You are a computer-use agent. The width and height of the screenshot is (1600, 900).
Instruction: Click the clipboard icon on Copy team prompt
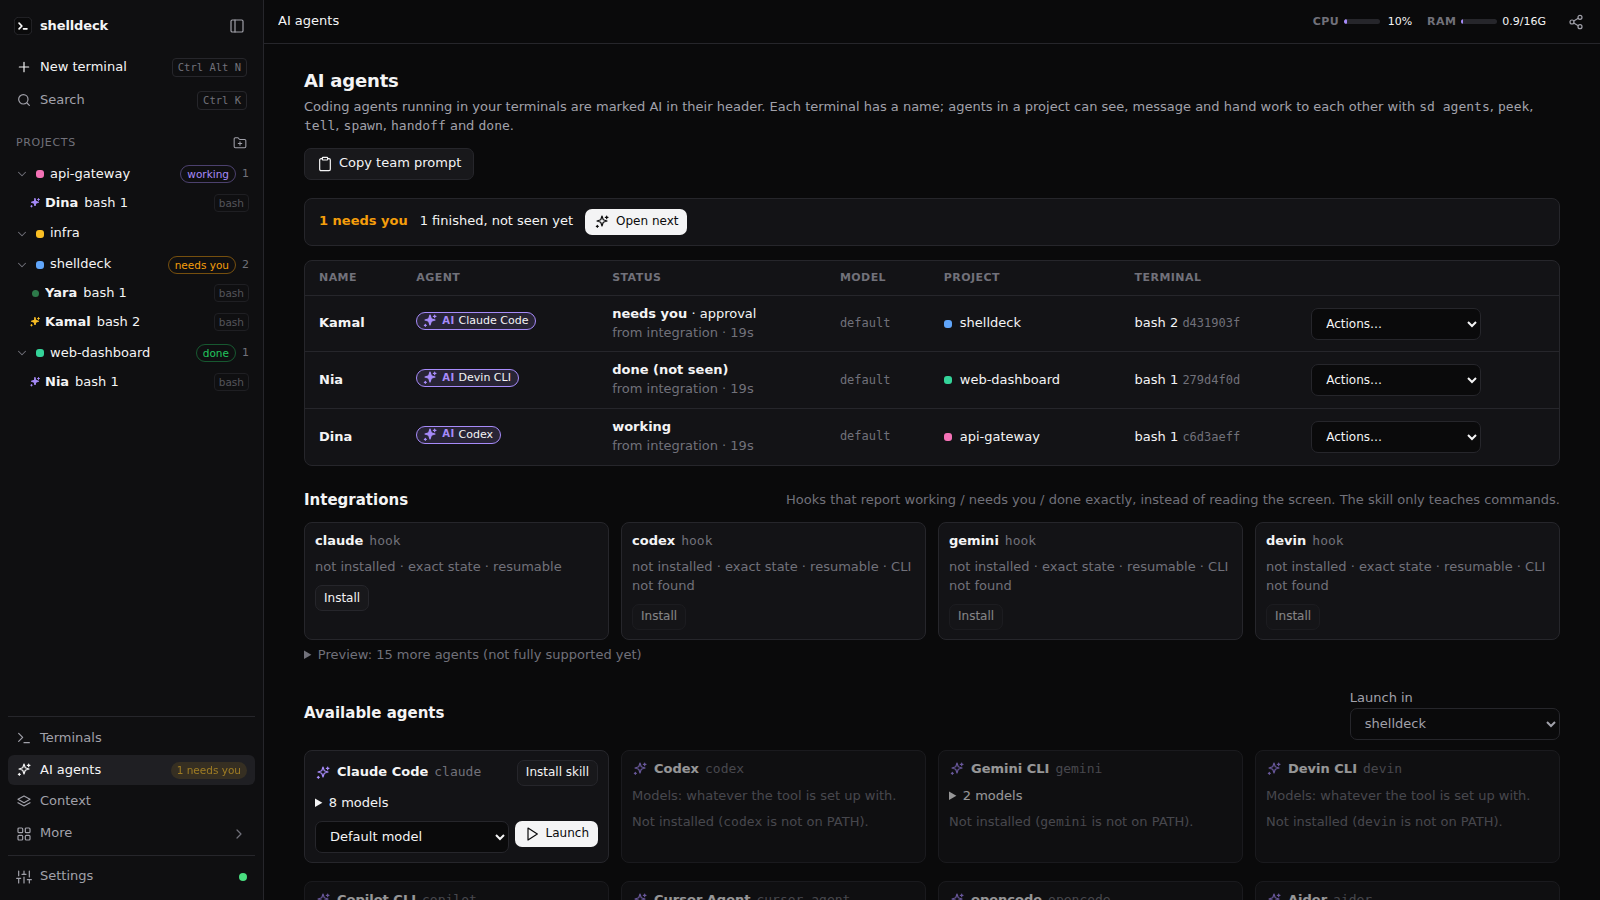click(325, 164)
